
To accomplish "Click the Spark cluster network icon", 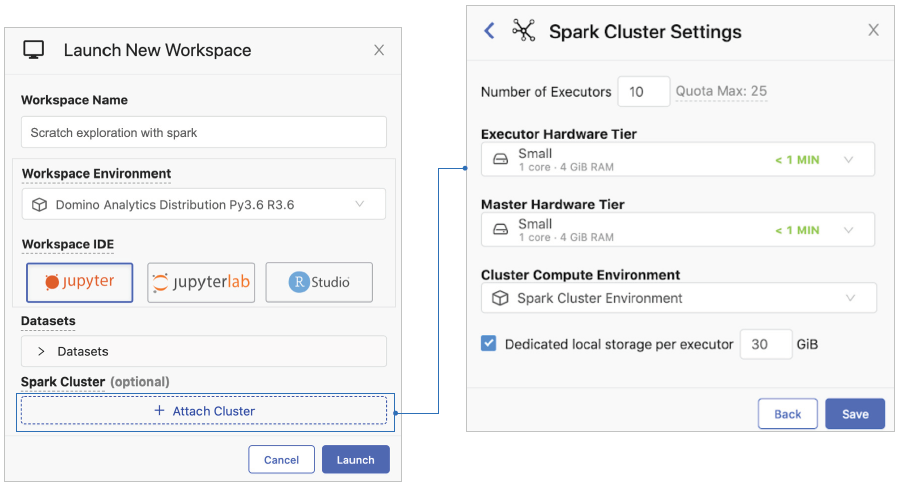I will tap(524, 30).
